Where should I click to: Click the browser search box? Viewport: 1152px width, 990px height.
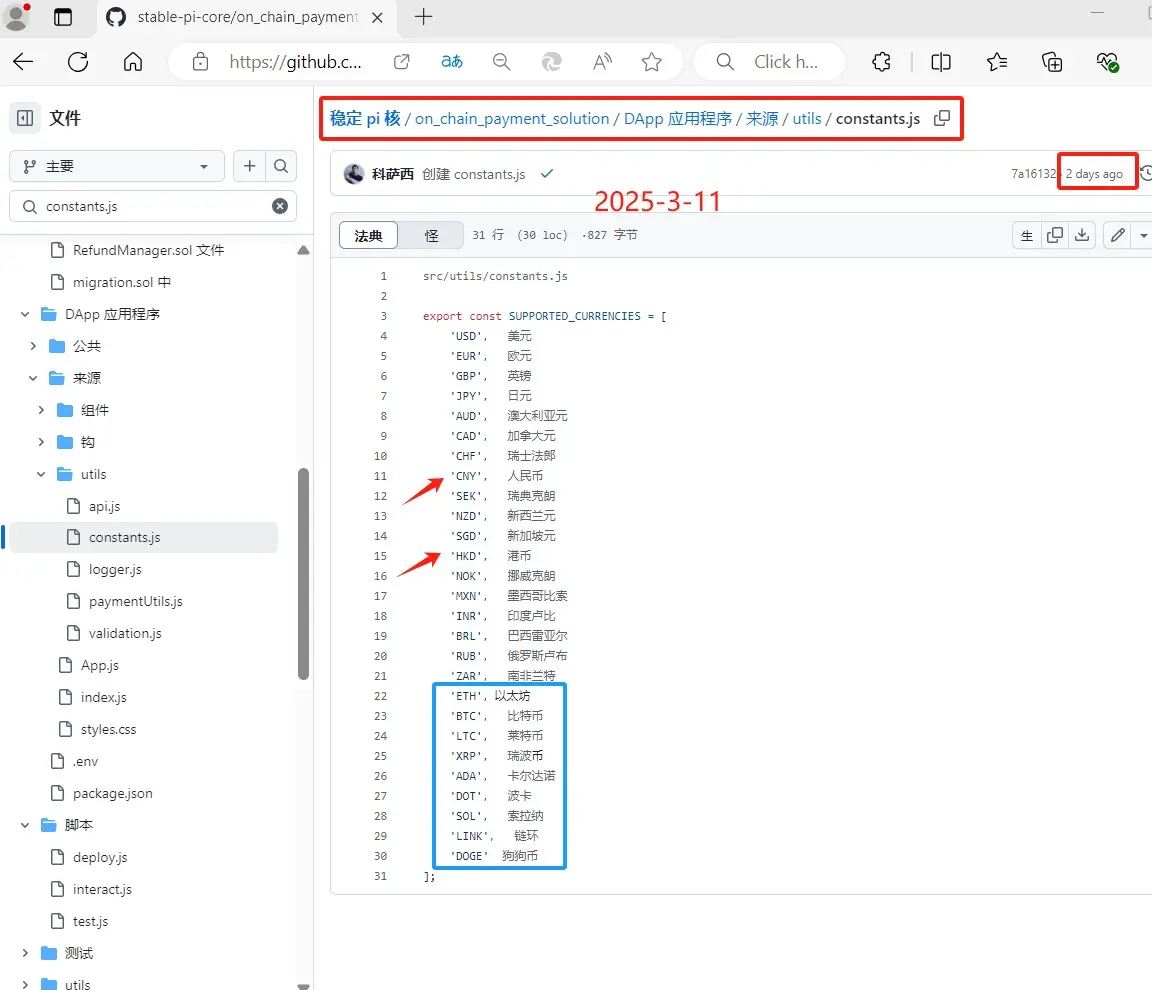pyautogui.click(x=770, y=62)
